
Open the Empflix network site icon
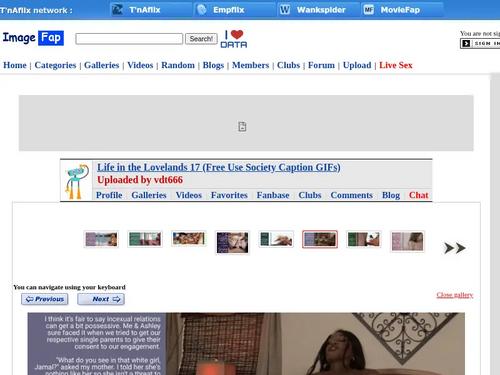click(x=202, y=10)
